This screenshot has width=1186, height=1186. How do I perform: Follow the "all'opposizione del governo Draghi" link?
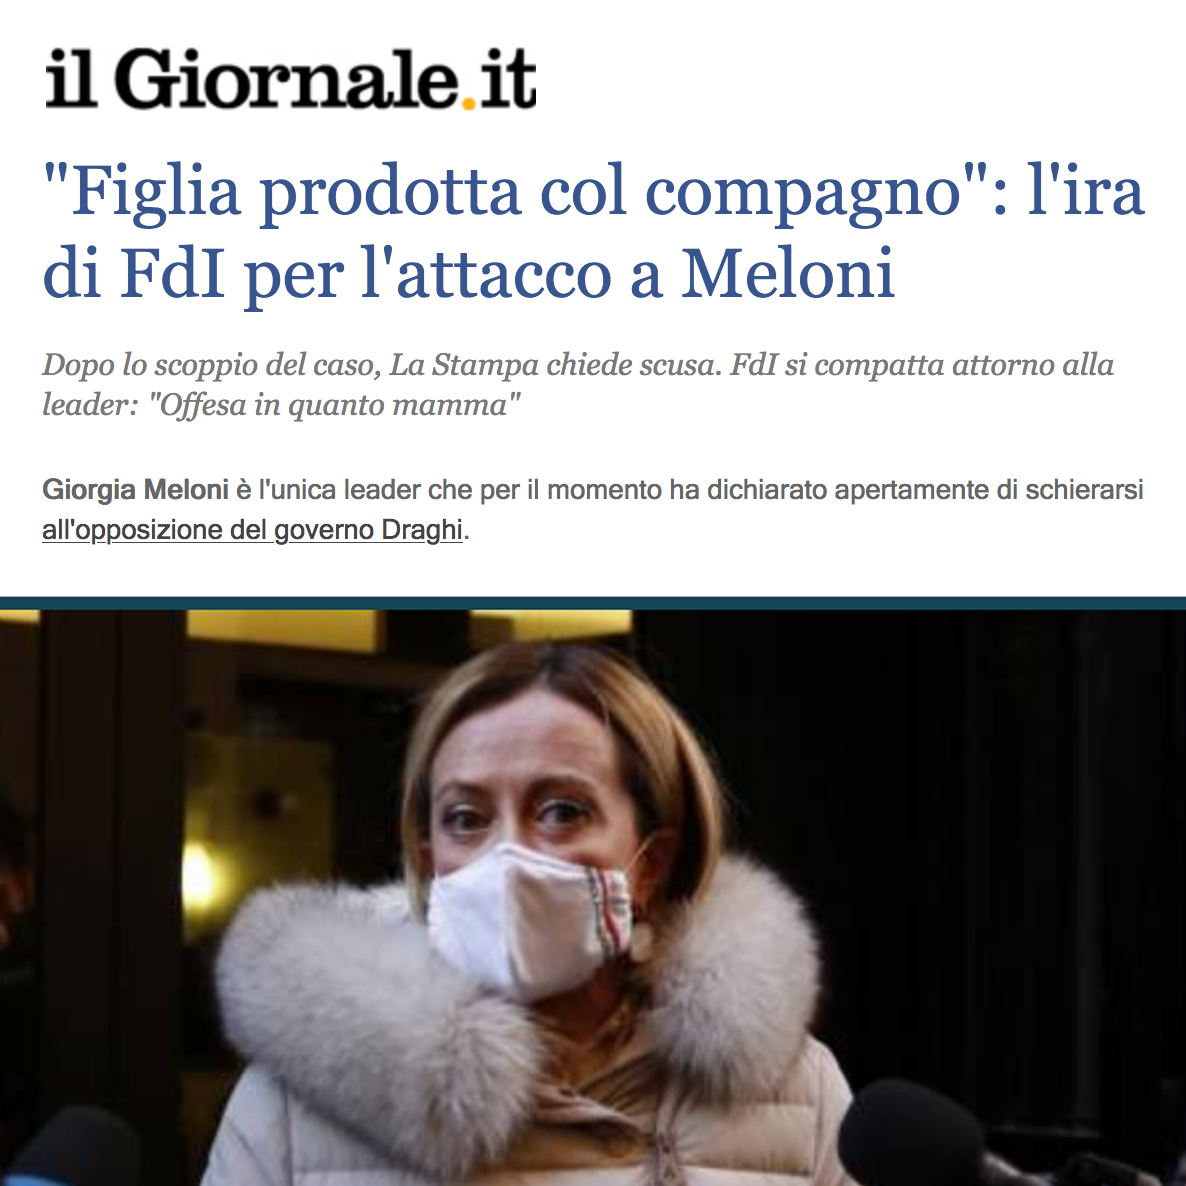[x=252, y=529]
